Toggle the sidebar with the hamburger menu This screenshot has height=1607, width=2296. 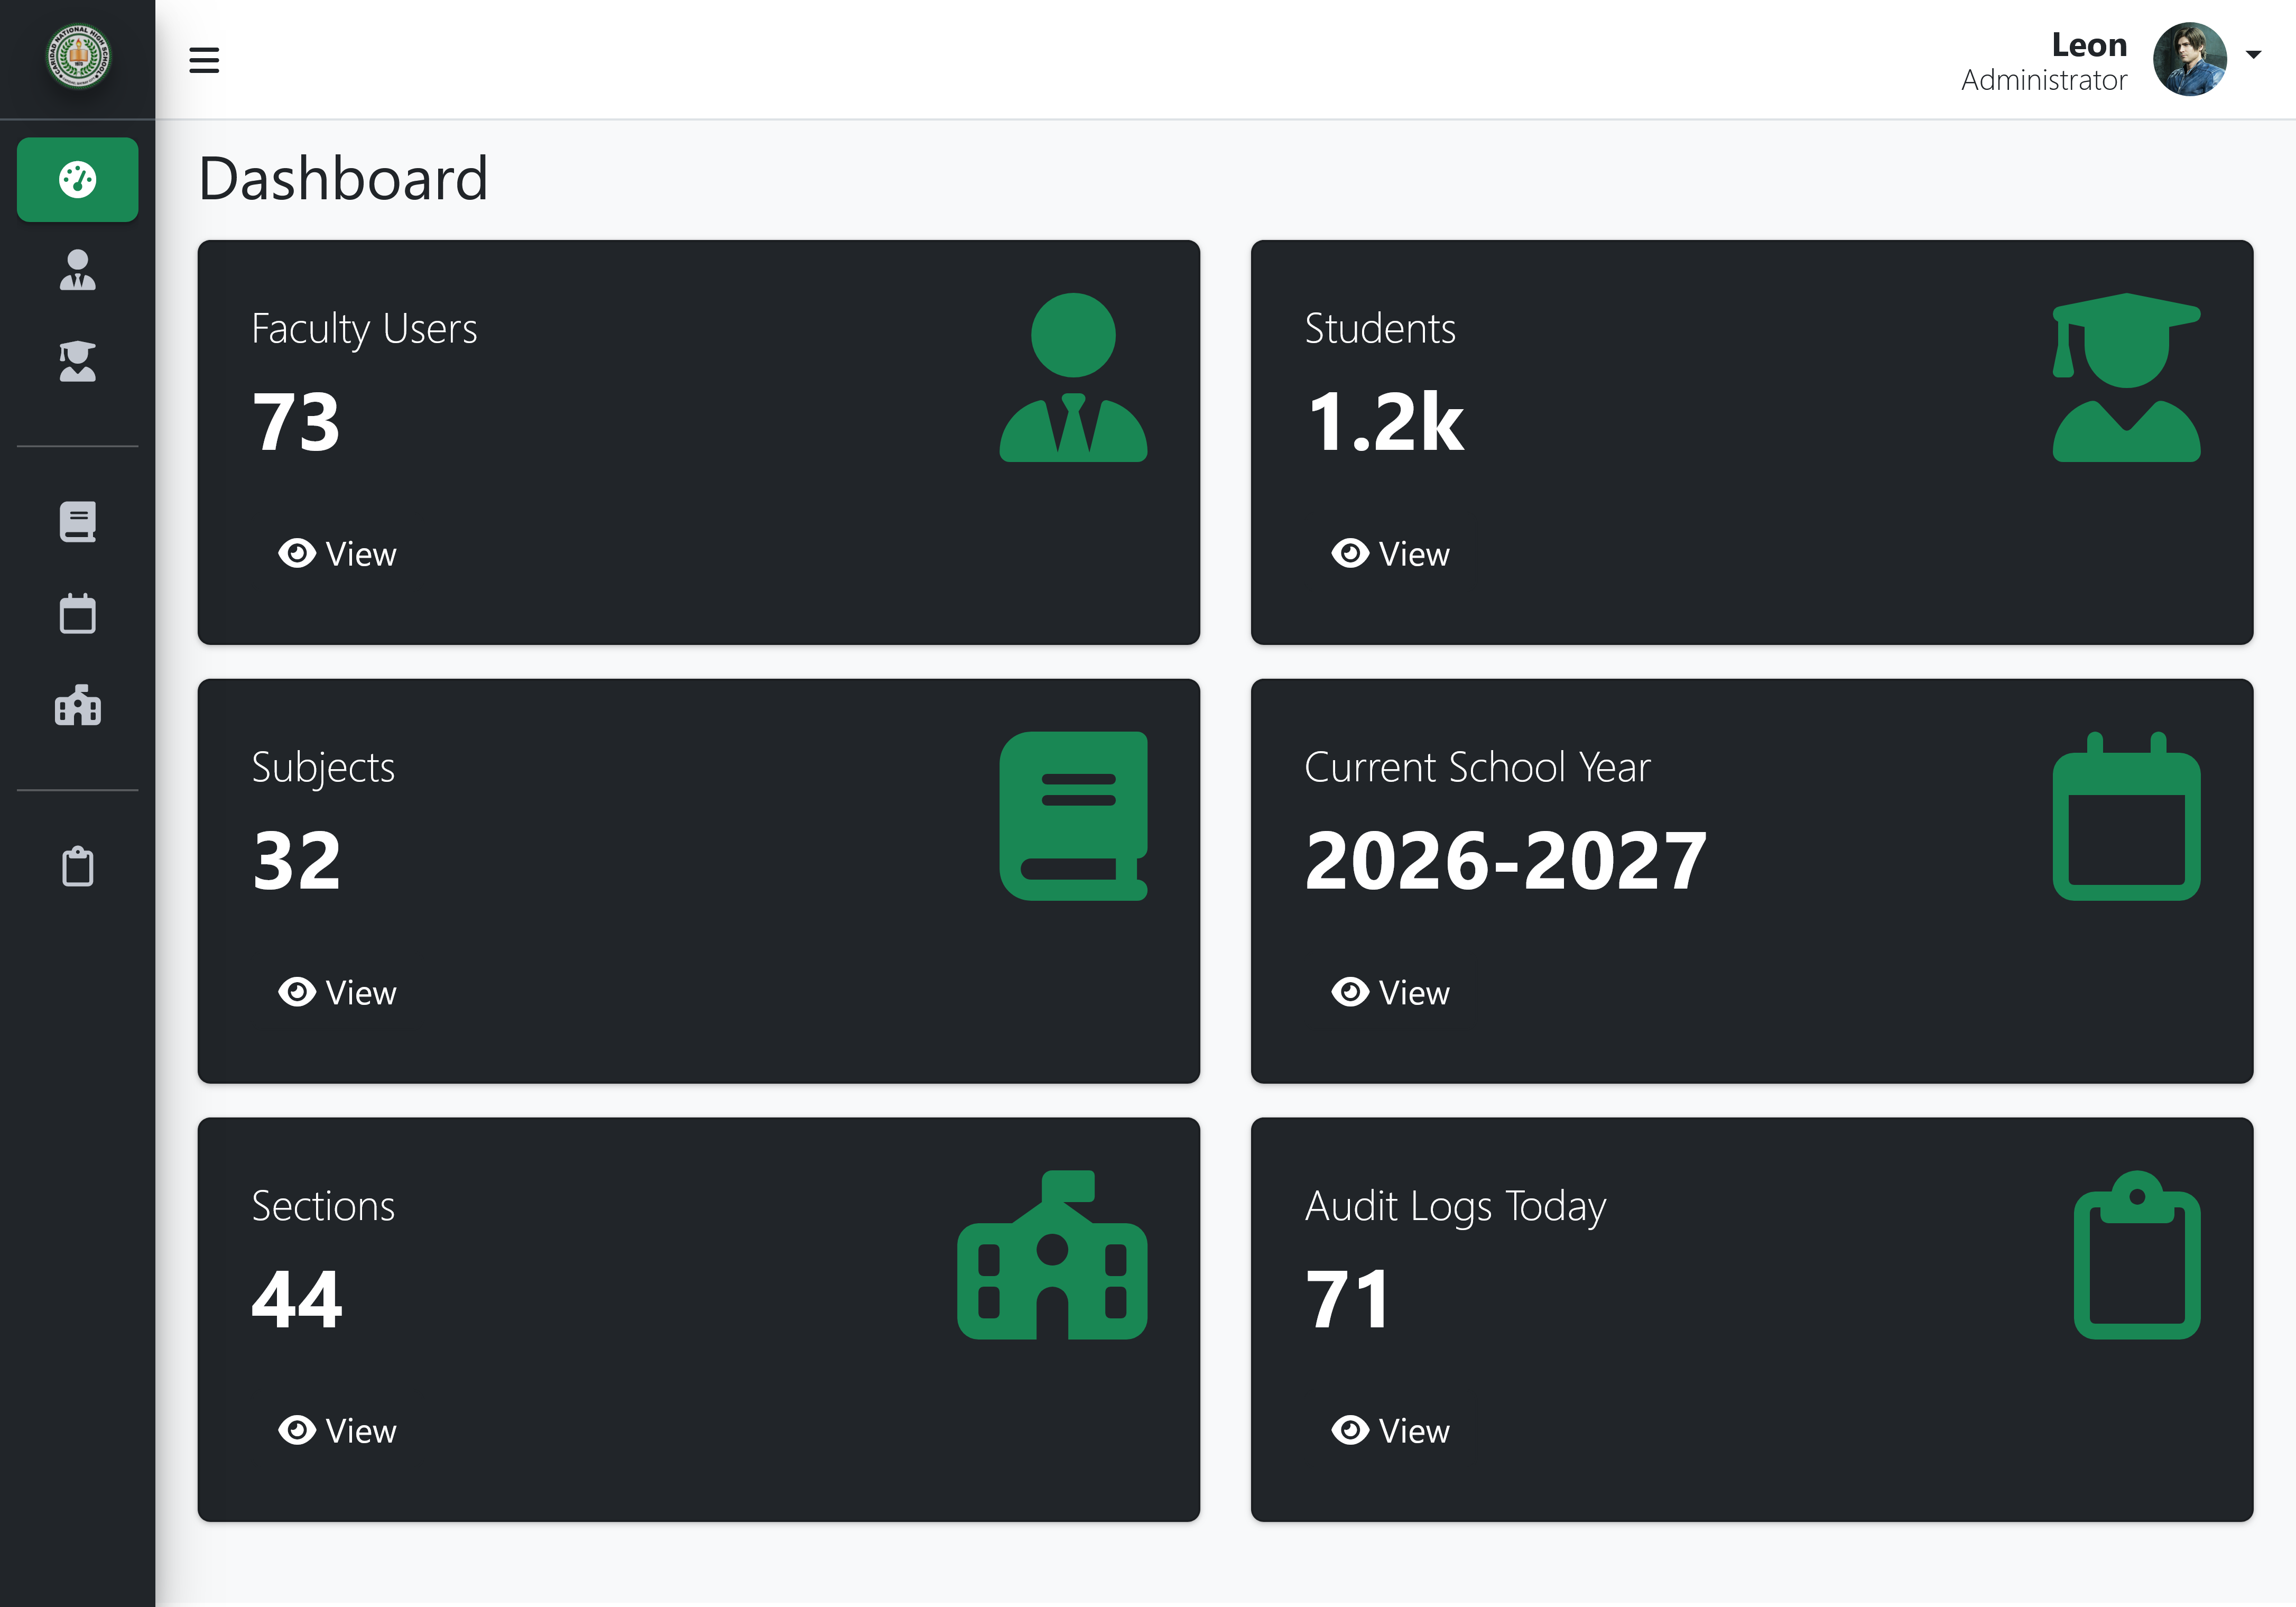204,60
